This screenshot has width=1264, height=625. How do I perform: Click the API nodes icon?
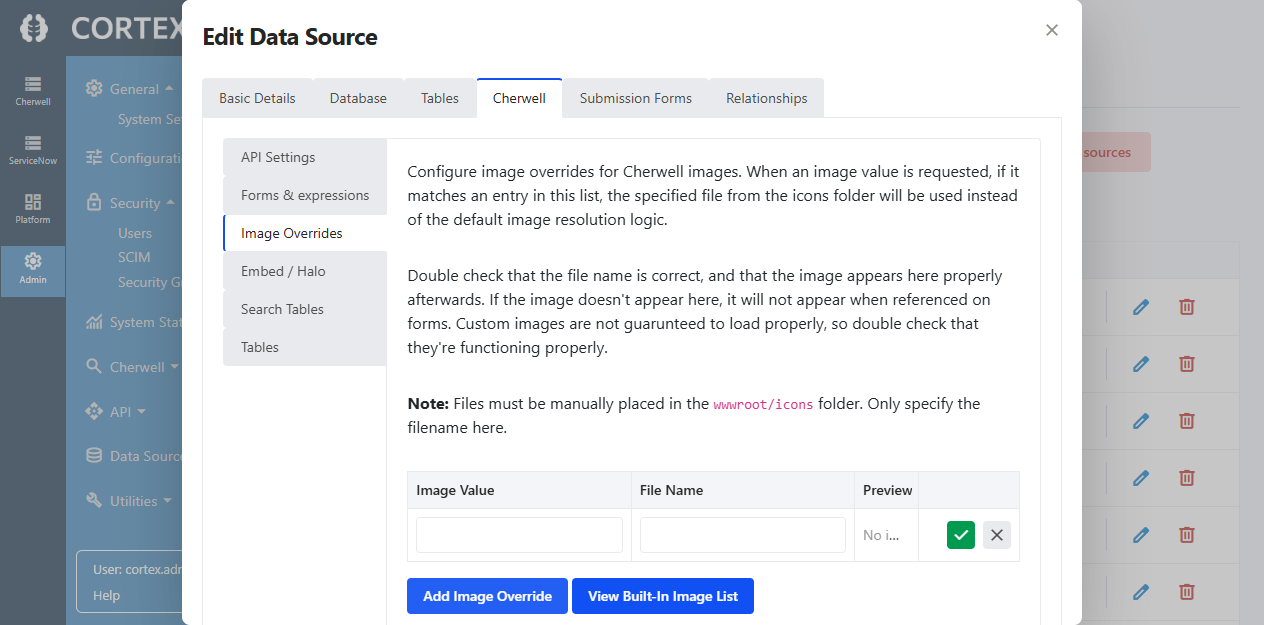[x=94, y=411]
